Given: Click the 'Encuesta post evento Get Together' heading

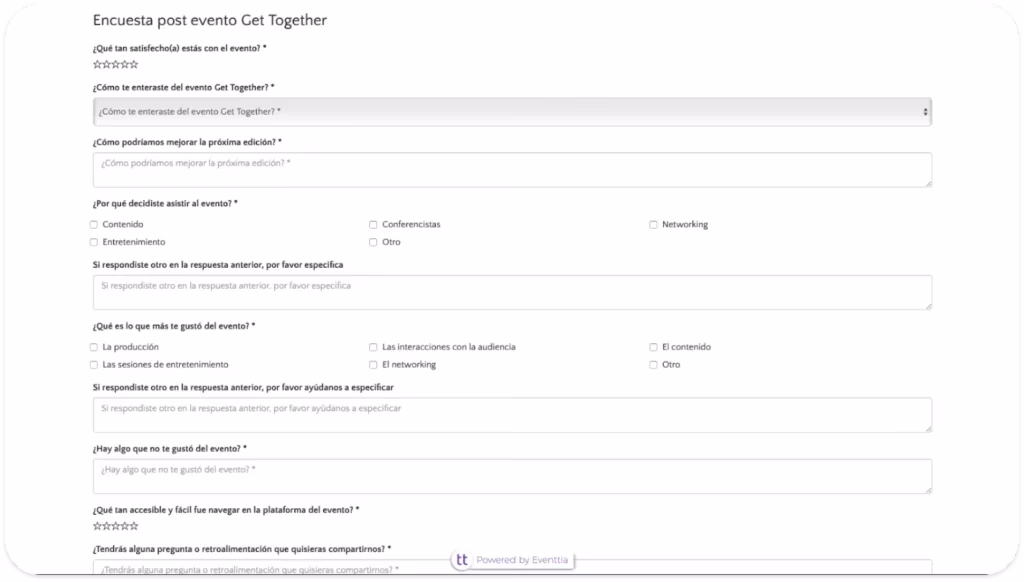Looking at the screenshot, I should tap(210, 20).
